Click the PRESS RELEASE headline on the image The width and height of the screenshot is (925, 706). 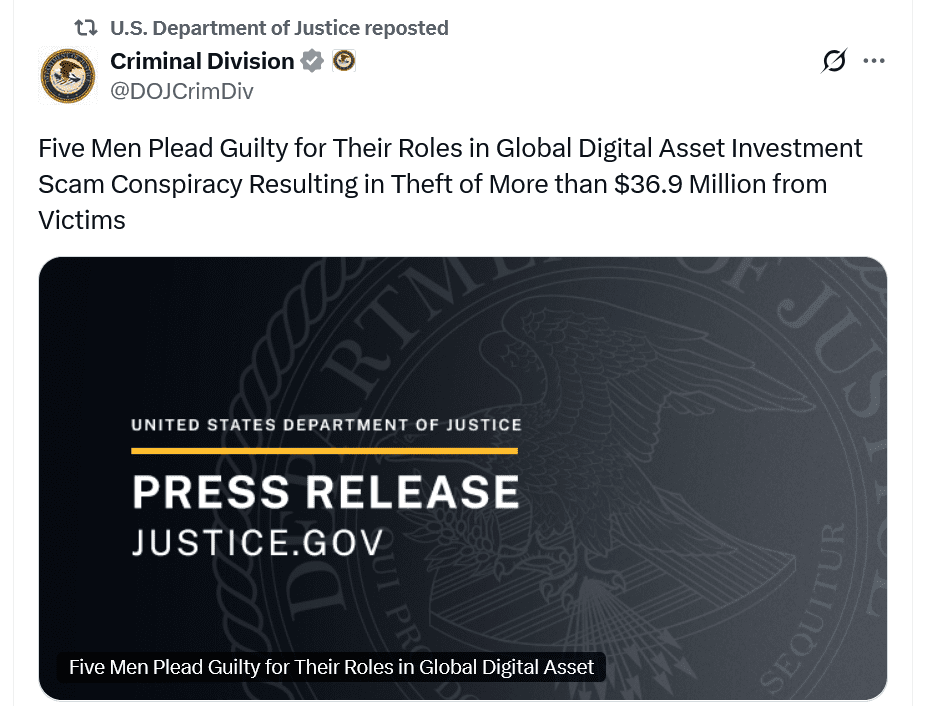pyautogui.click(x=325, y=491)
